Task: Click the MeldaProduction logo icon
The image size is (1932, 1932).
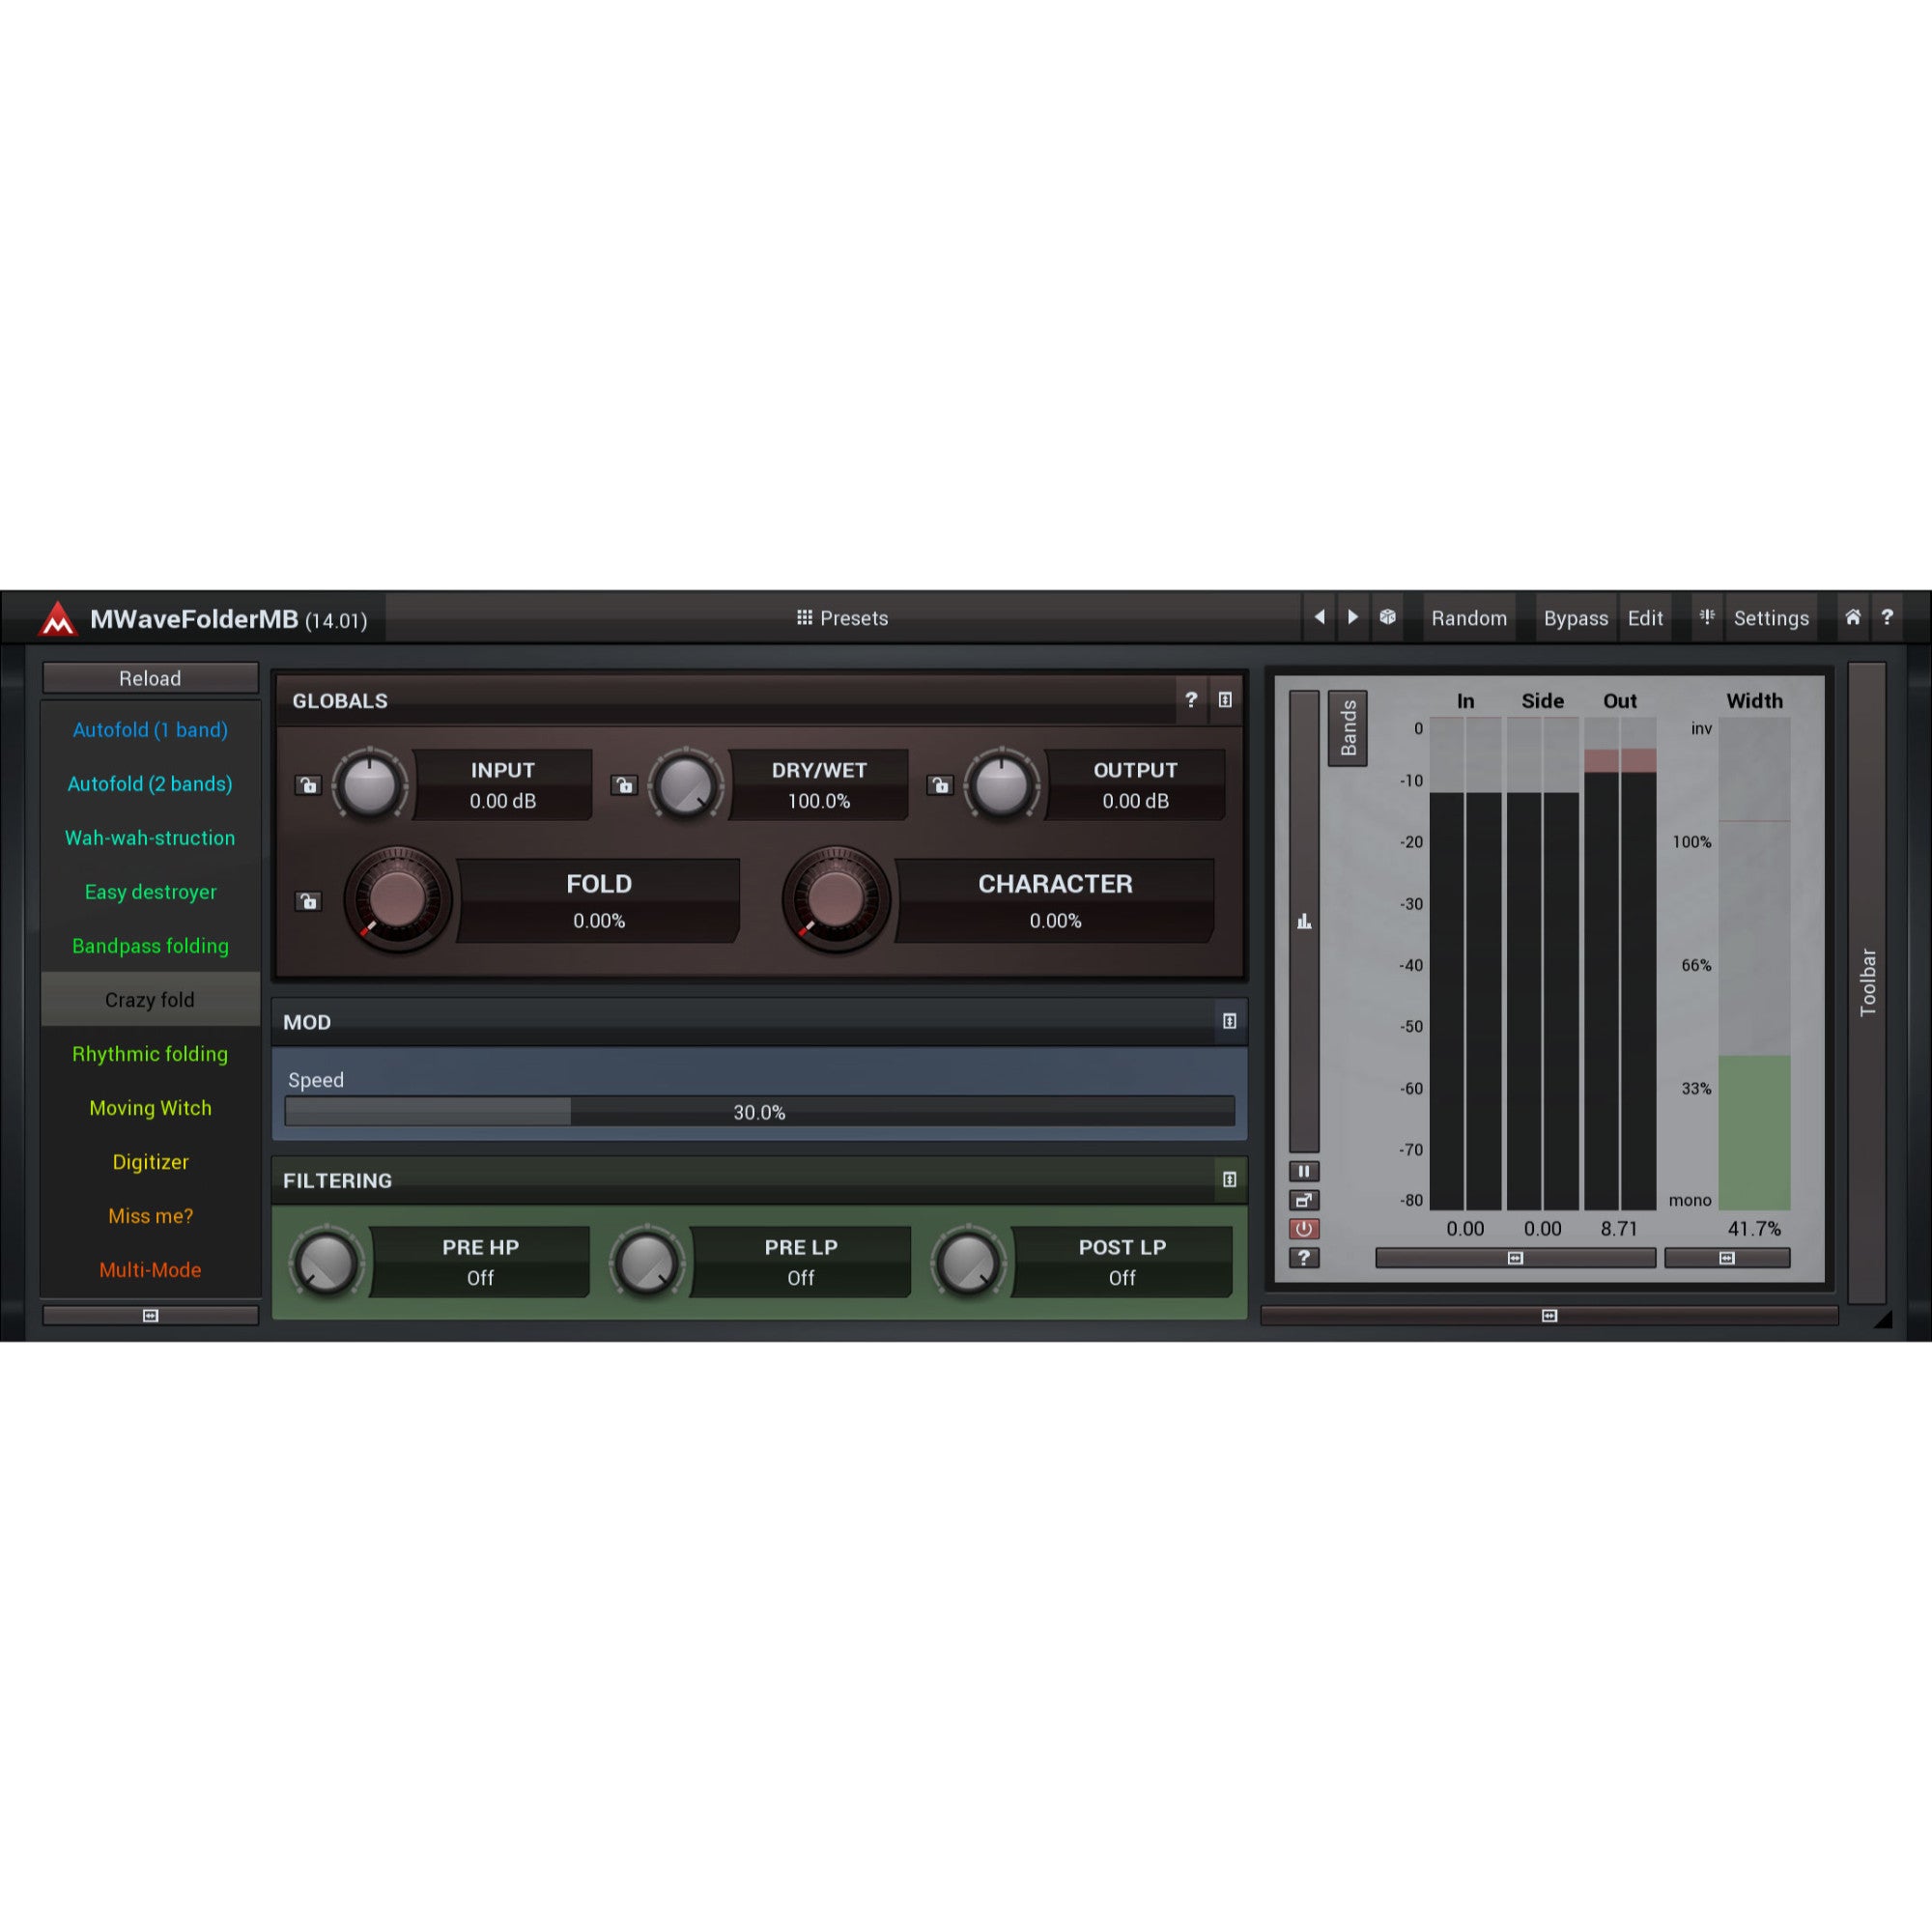Action: tap(57, 619)
